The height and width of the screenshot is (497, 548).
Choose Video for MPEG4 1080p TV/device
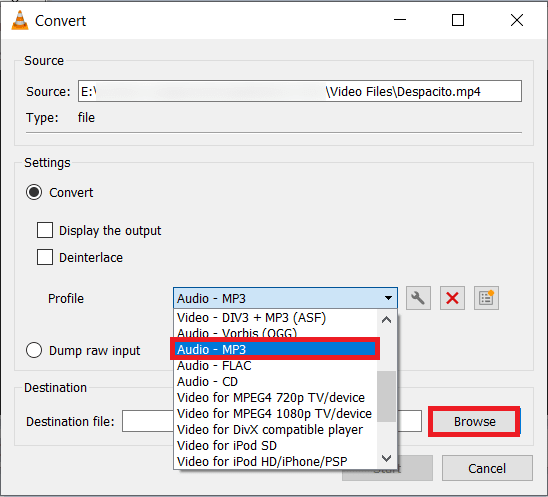coord(275,413)
